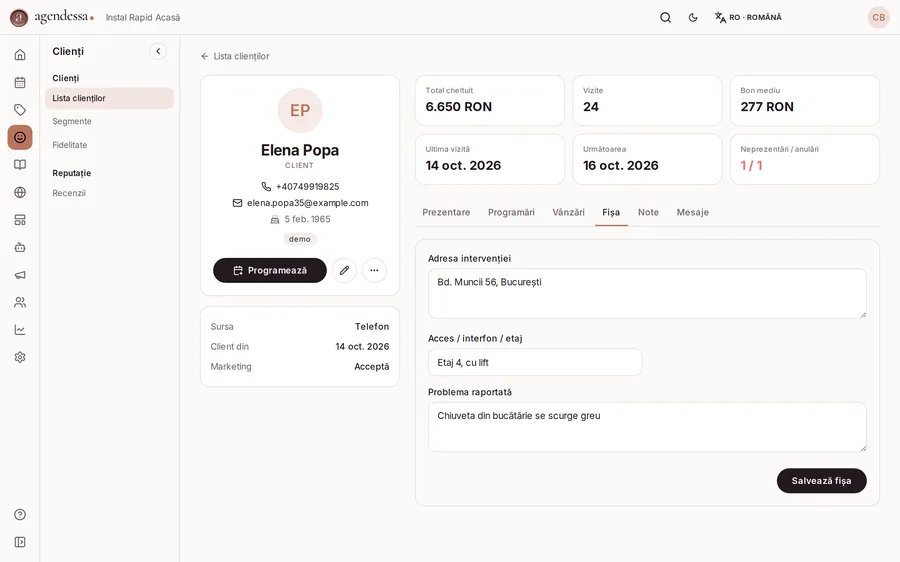
Task: Click the Ultima vizită 14 oct. 2026 value
Action: [463, 165]
